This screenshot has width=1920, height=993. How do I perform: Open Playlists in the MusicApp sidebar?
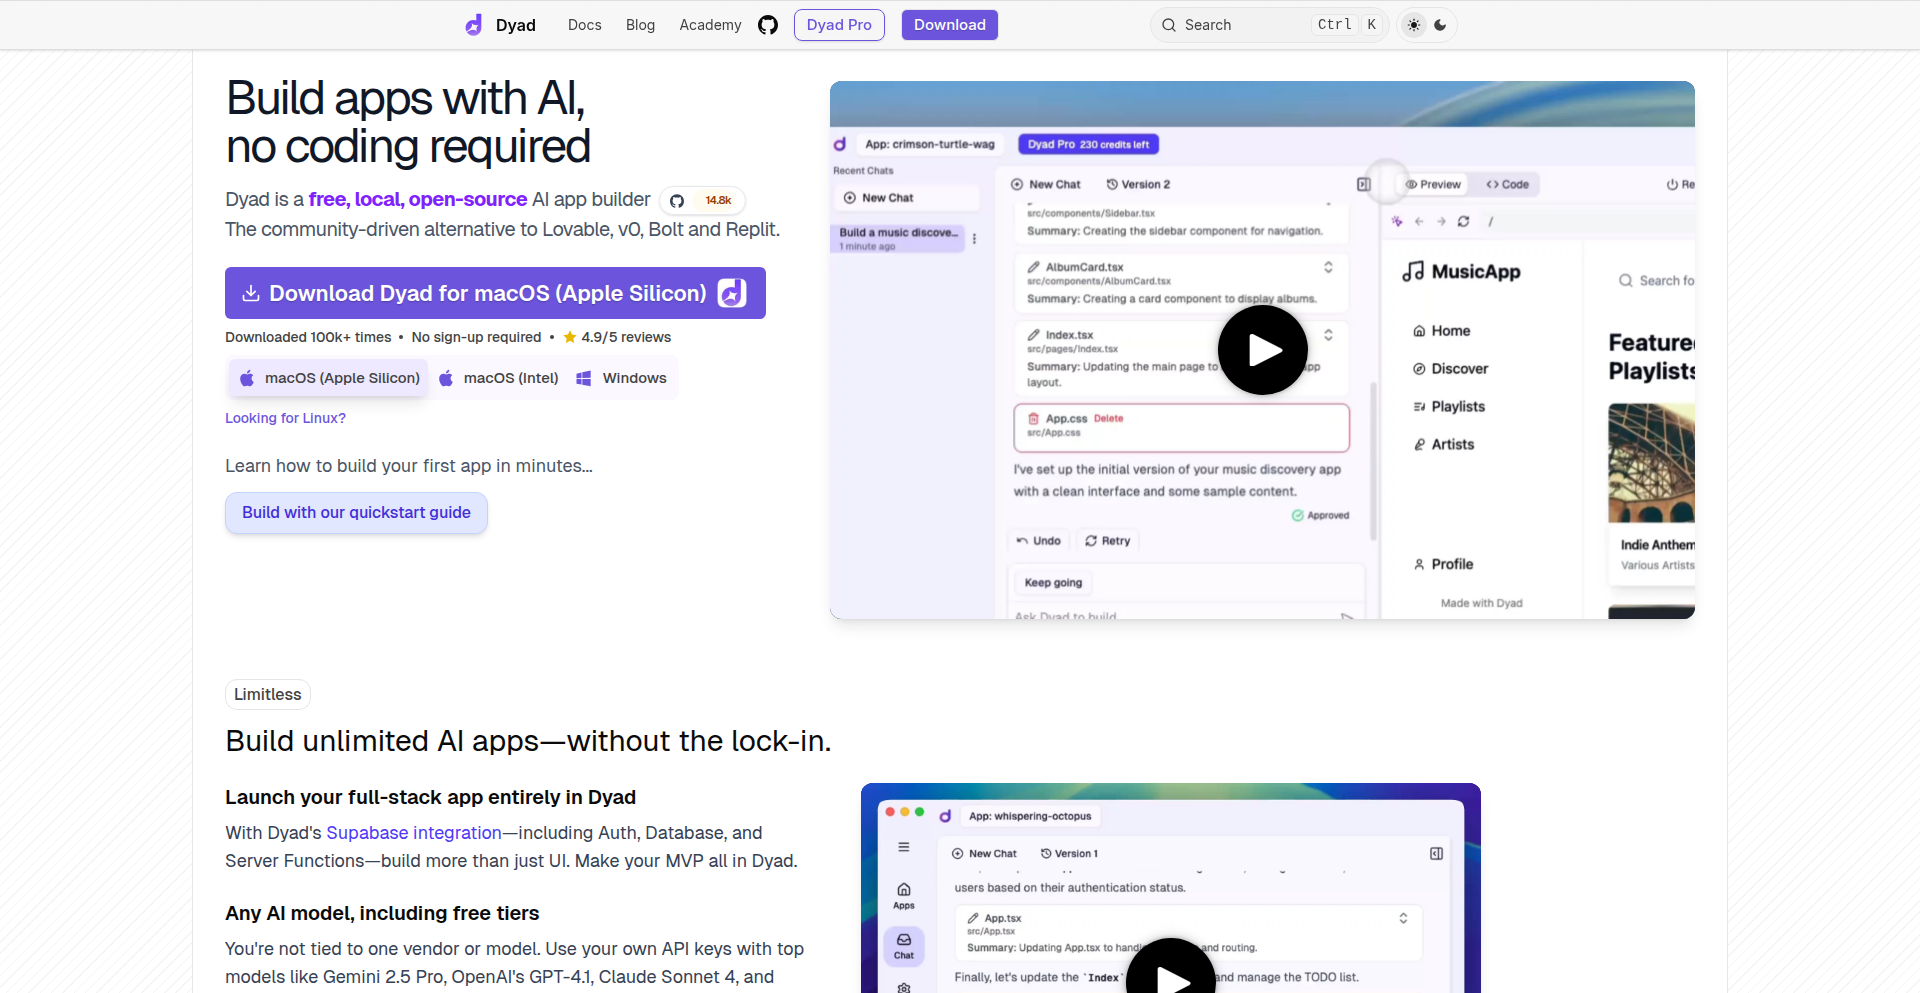tap(1449, 407)
